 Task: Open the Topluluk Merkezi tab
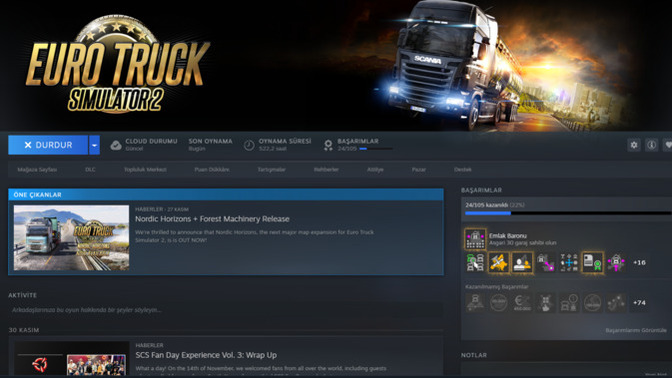point(145,170)
